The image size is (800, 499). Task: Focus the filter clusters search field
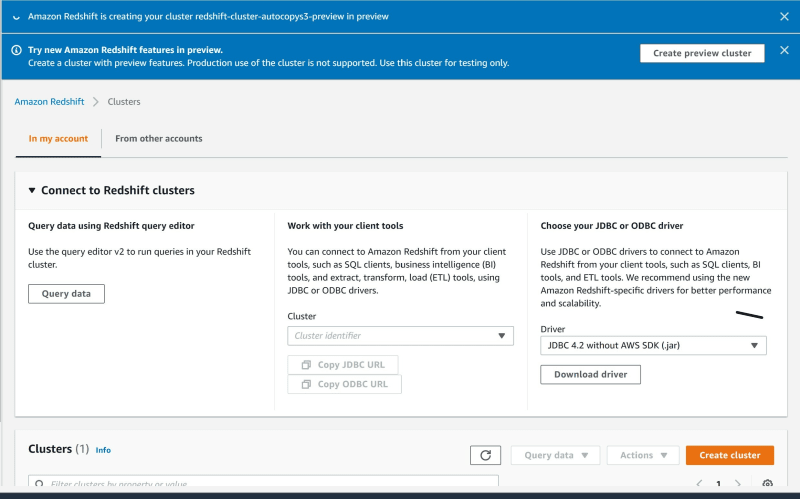pos(263,483)
